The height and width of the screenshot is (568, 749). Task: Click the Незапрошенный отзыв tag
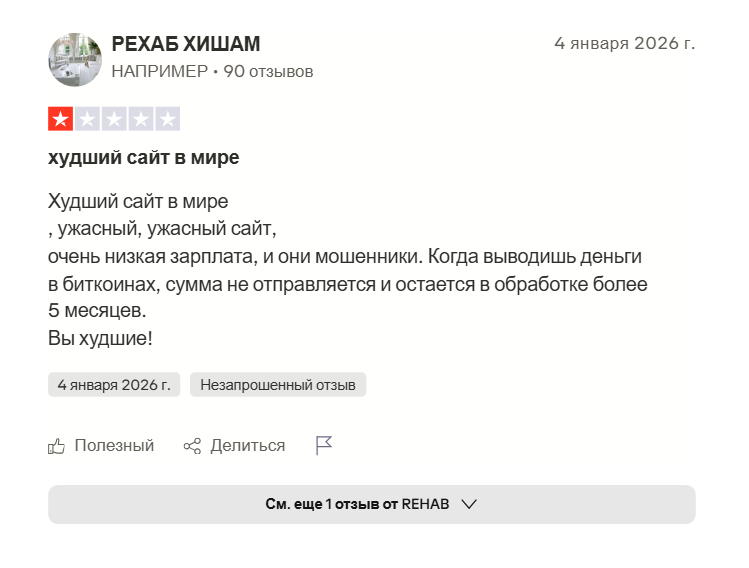click(x=278, y=385)
